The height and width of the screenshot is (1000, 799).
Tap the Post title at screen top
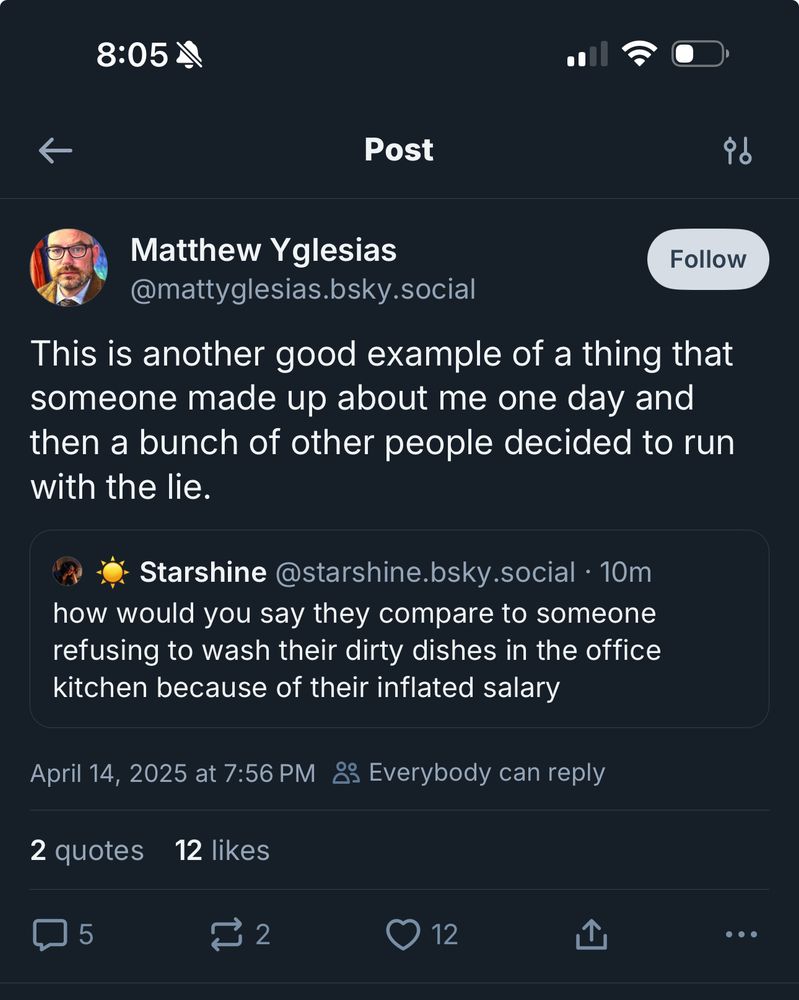pos(398,150)
